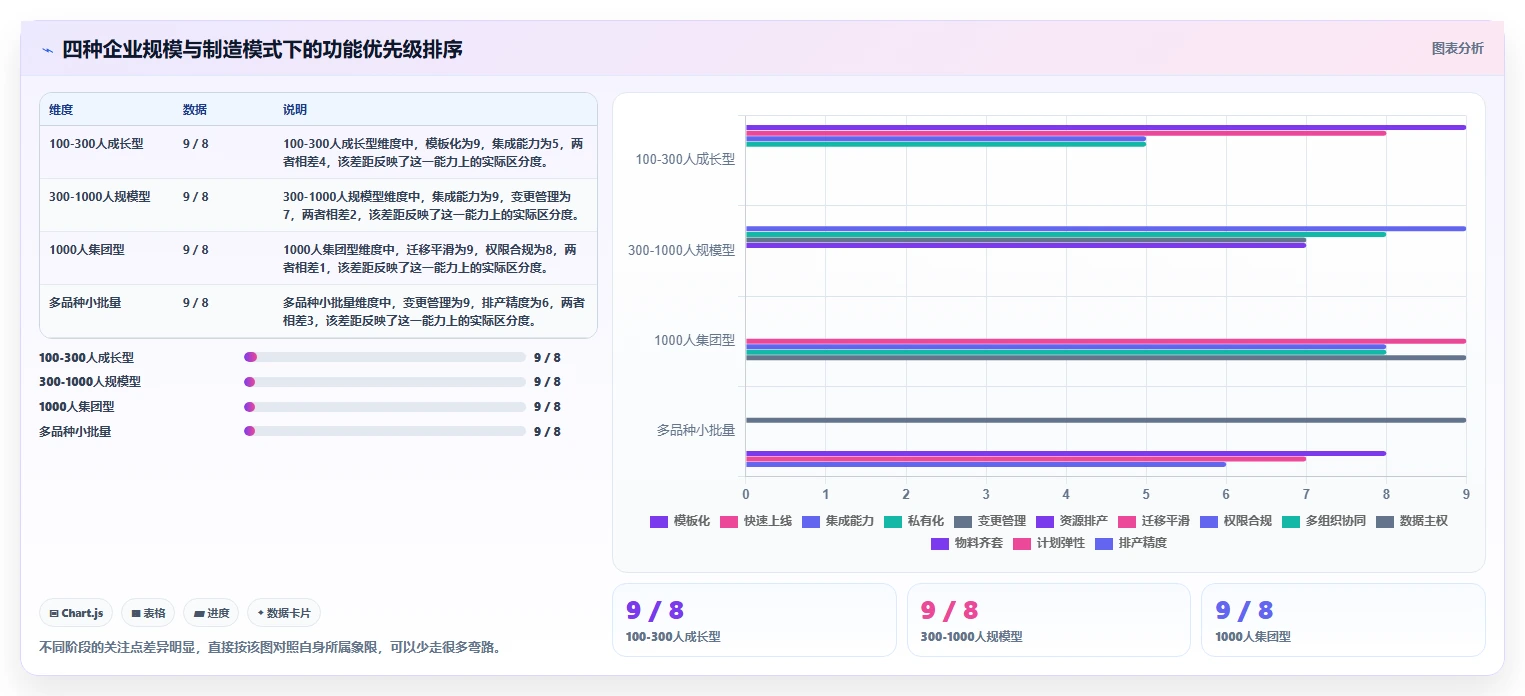1525x696 pixels.
Task: Click the description starting 多品种小批量维度中
Action: click(434, 311)
